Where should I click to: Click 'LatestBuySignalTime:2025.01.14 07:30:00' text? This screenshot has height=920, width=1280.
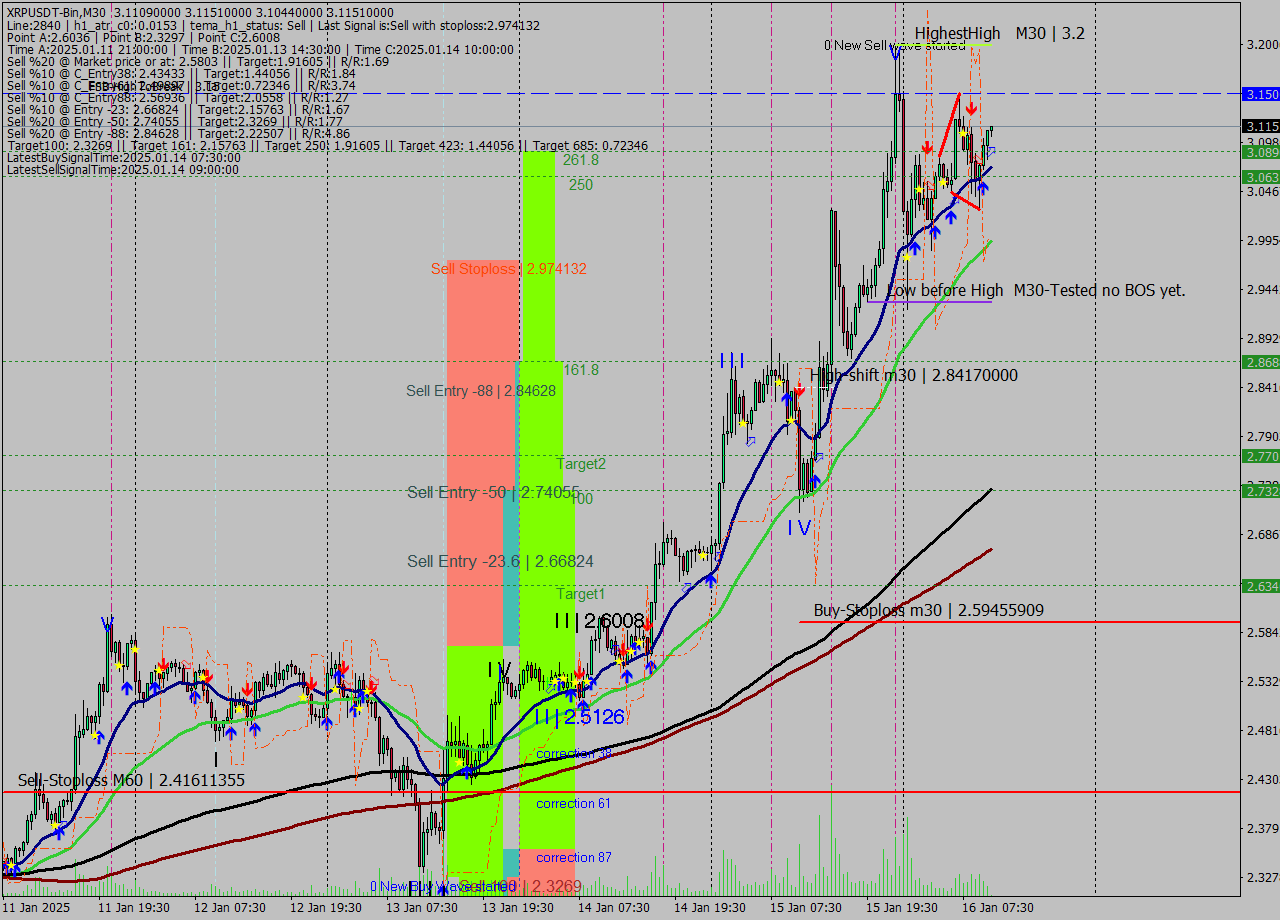(123, 158)
